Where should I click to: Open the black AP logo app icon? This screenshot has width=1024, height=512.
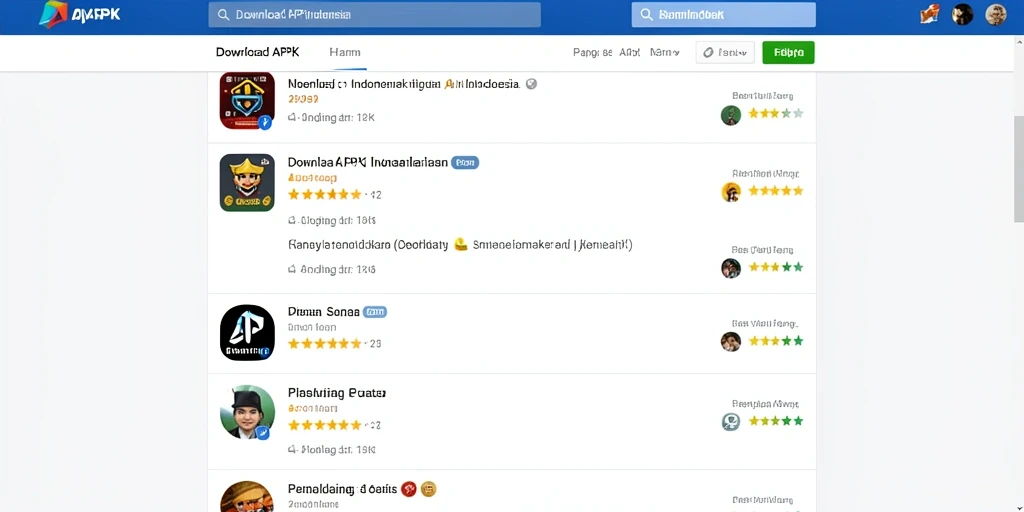[x=247, y=332]
